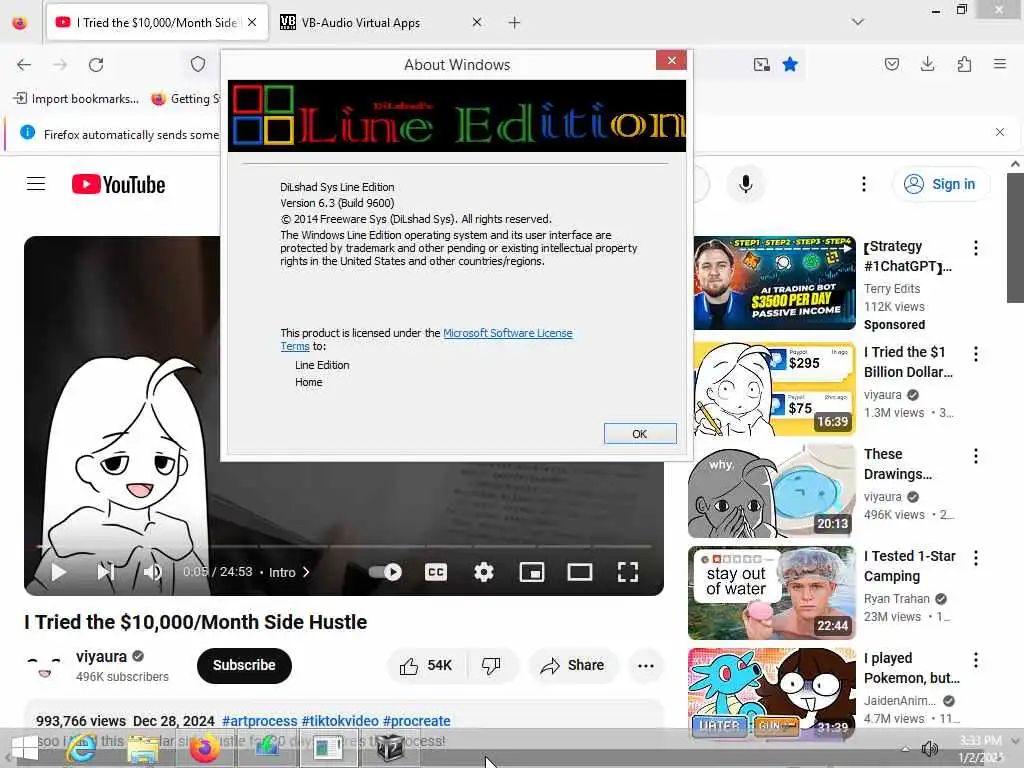Open options menu for These Drawings video

[975, 456]
